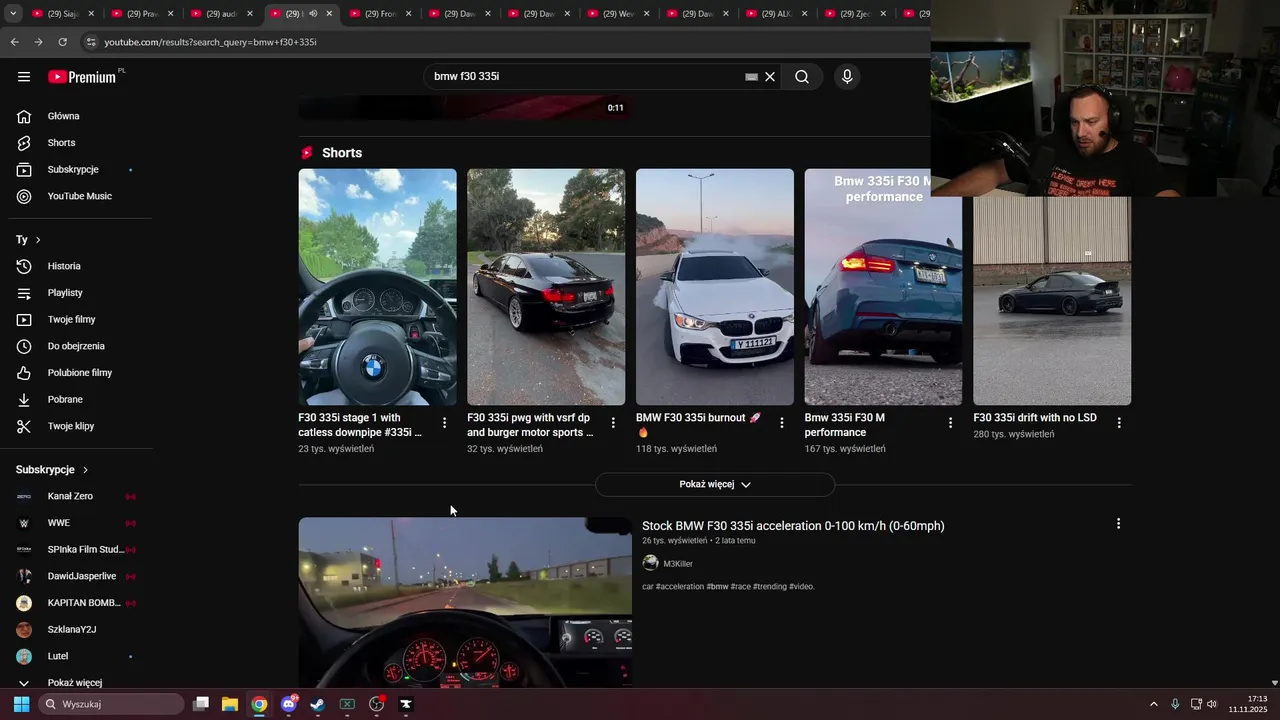The image size is (1280, 720).
Task: Open the browser tab search dropdown
Action: pos(13,14)
